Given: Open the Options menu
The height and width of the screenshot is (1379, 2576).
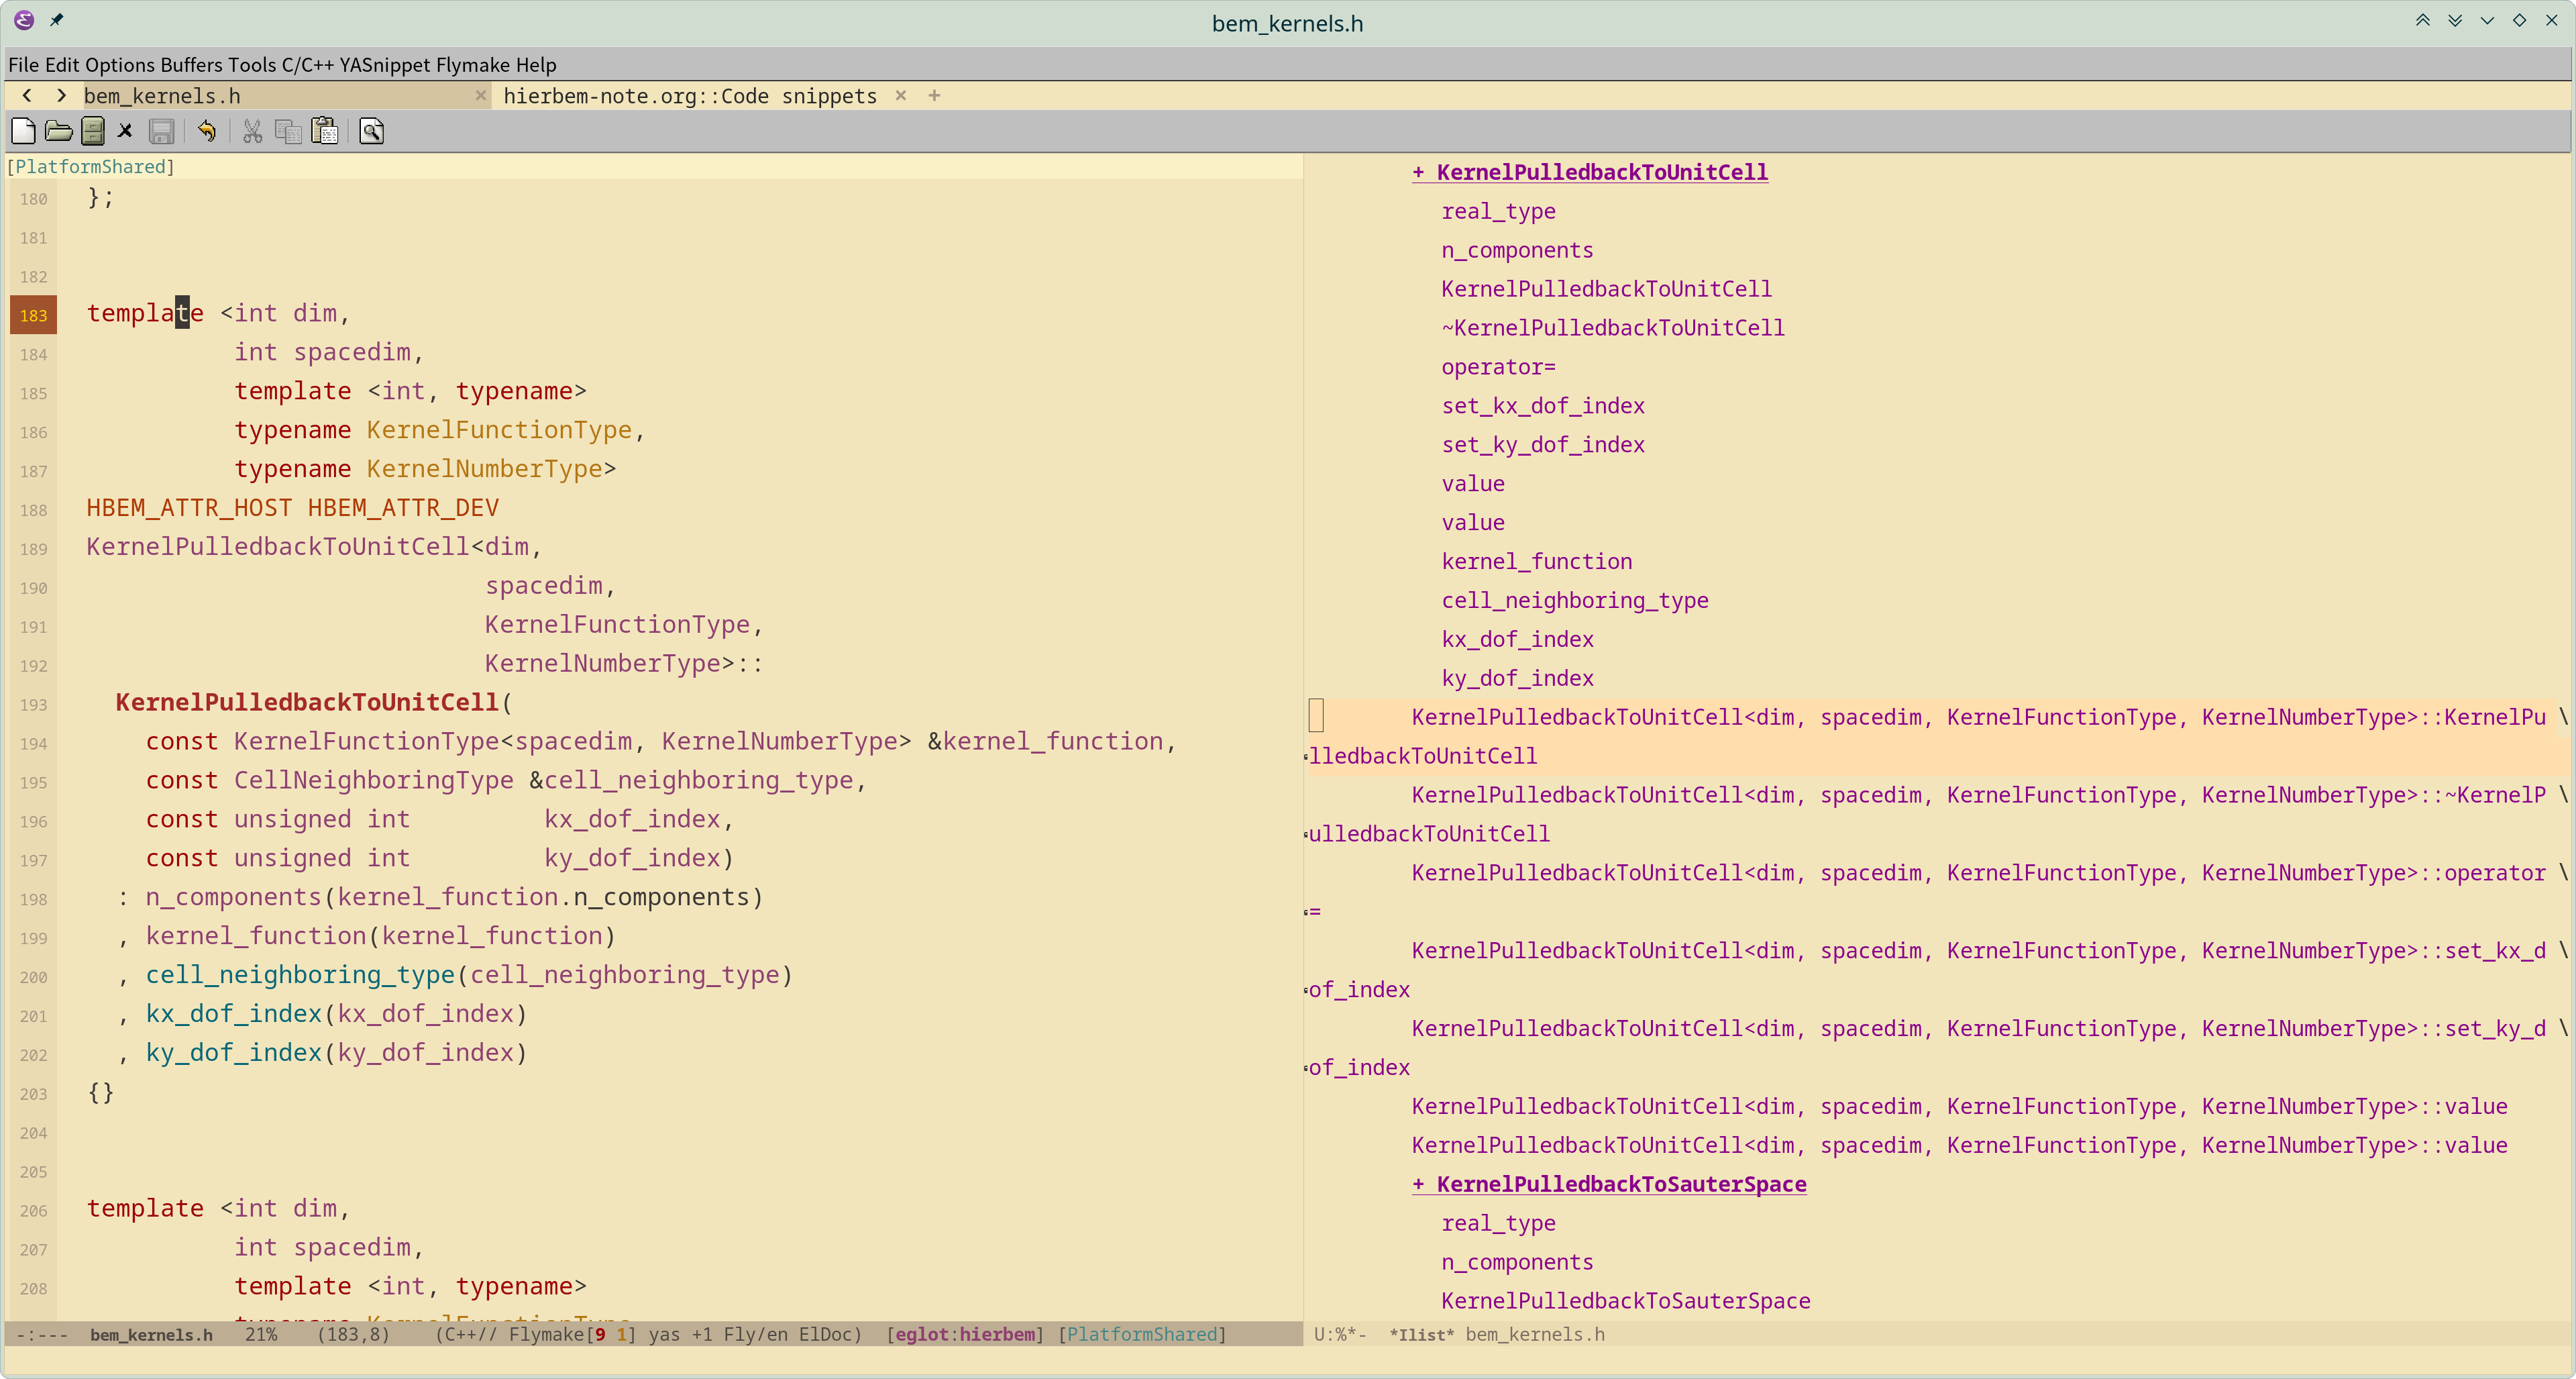Looking at the screenshot, I should (120, 65).
